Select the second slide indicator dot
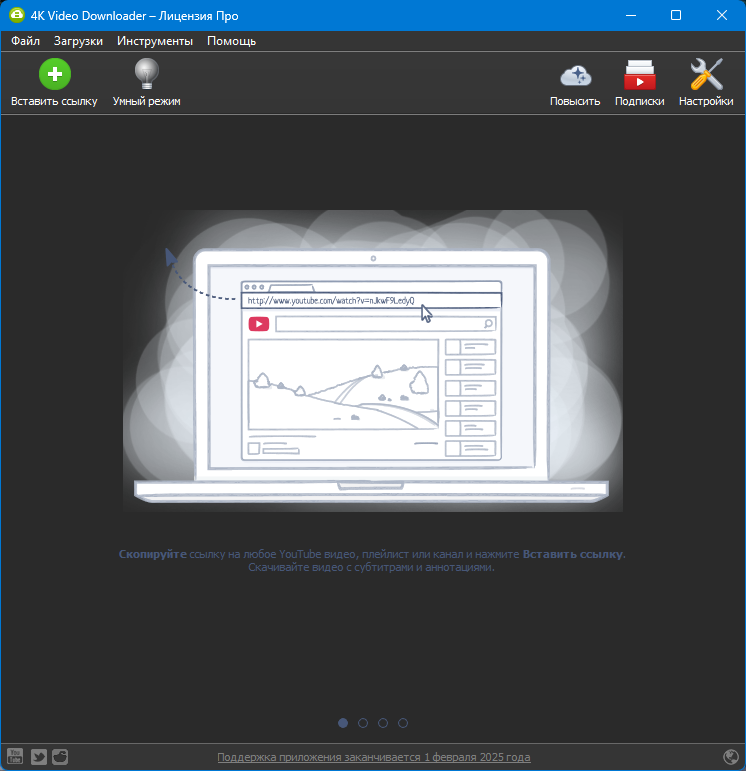This screenshot has height=771, width=746. [363, 723]
